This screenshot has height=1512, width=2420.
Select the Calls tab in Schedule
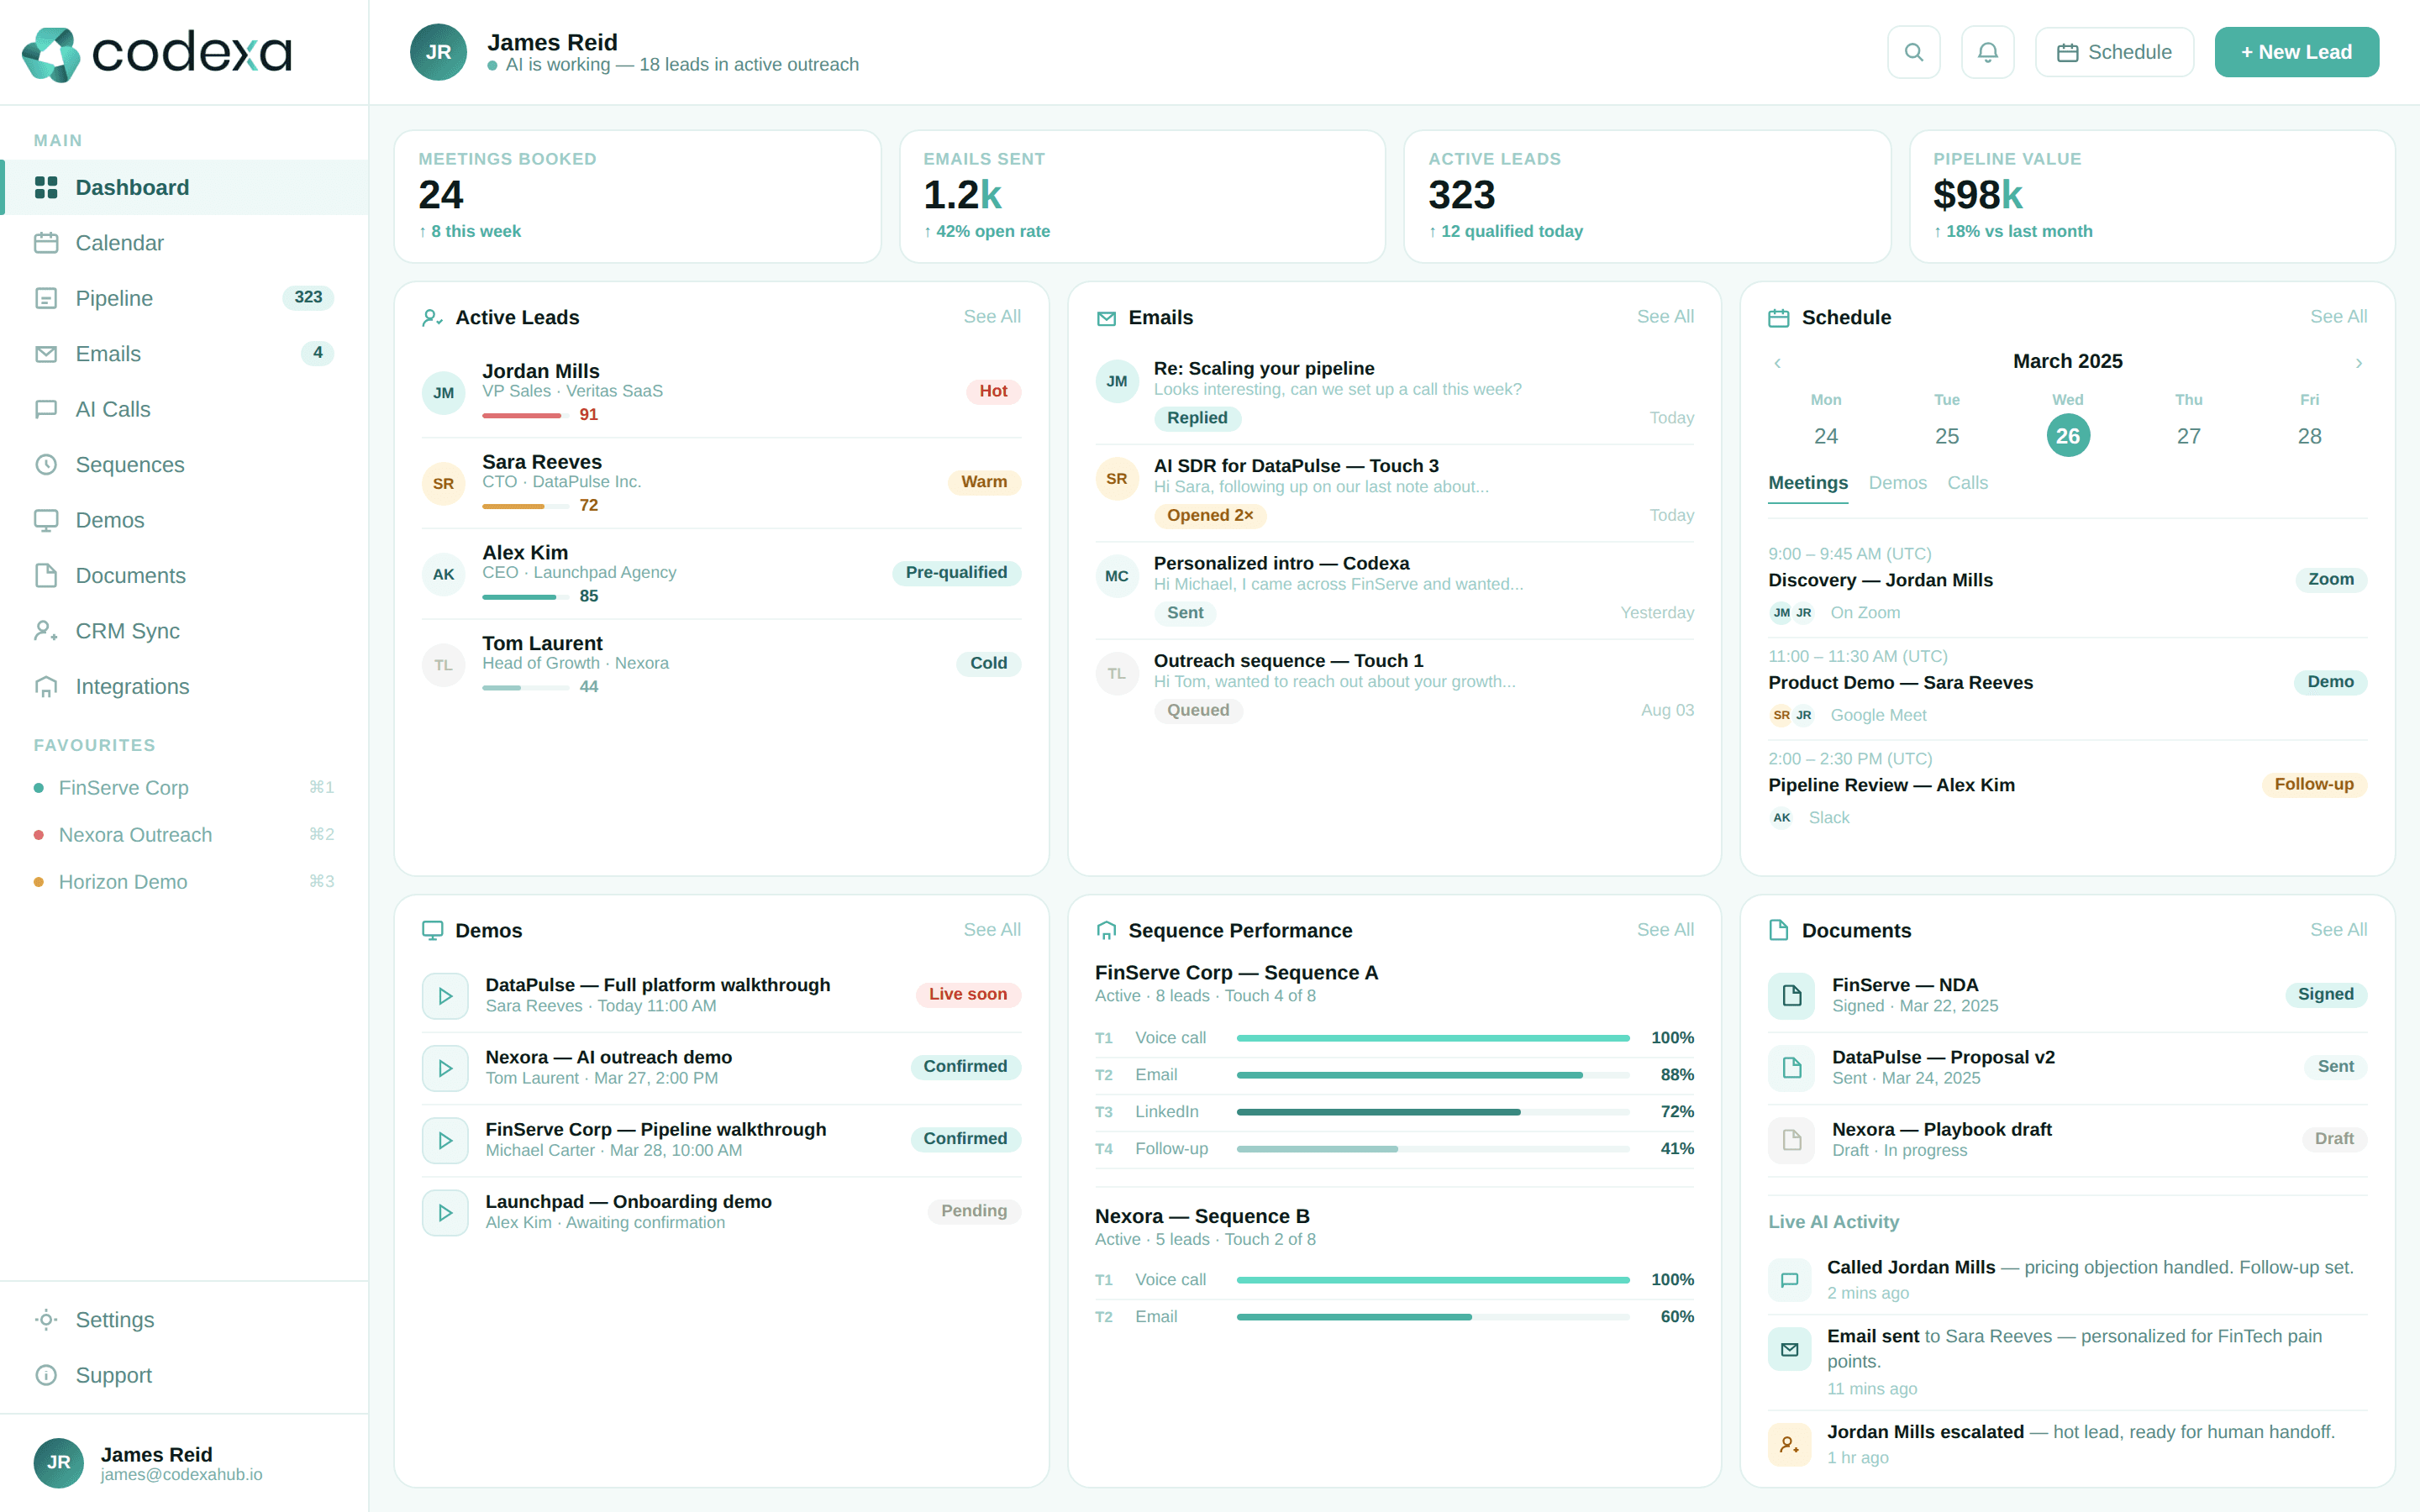tap(1967, 483)
